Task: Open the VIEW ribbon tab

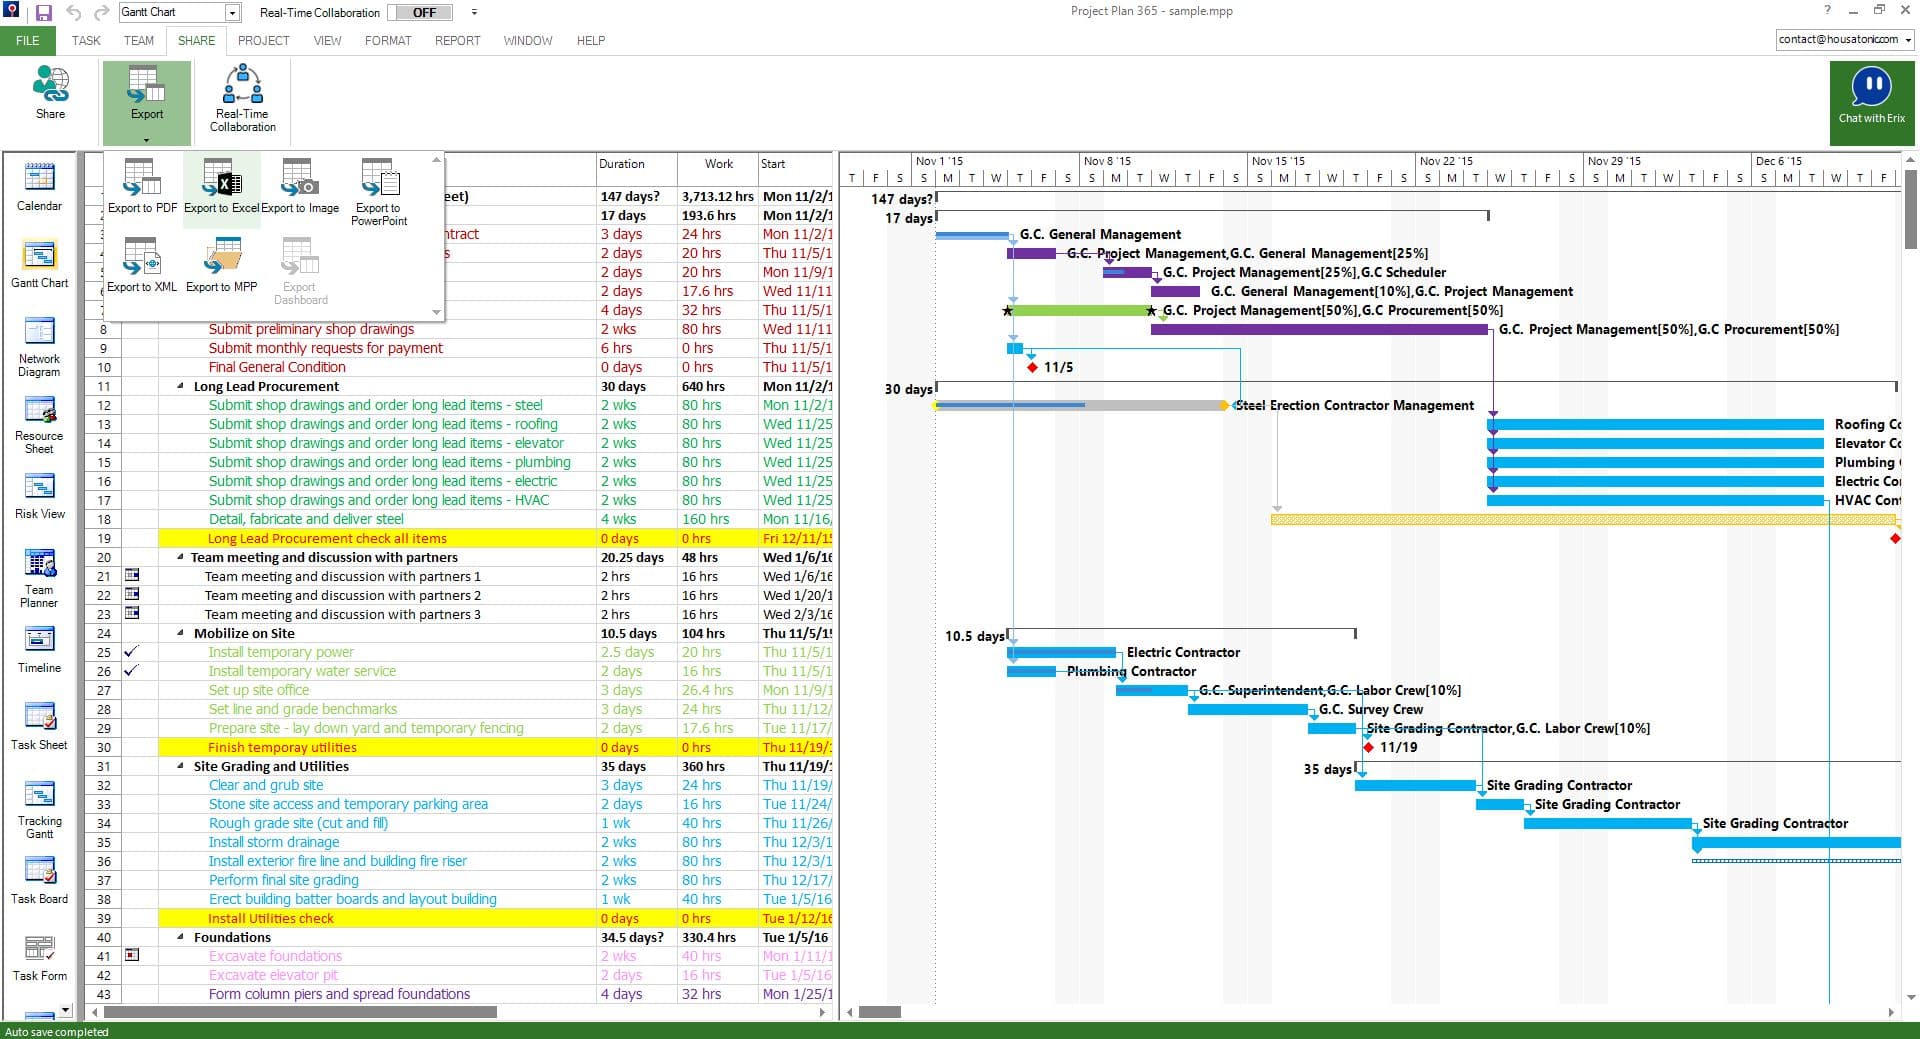Action: pyautogui.click(x=327, y=41)
